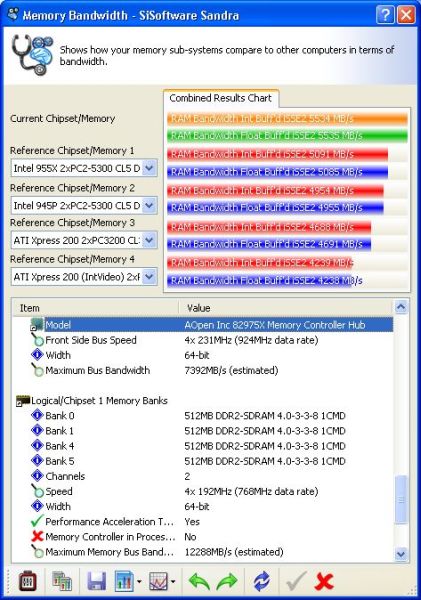Click the green back arrow icon
Viewport: 421px width, 600px height.
click(x=199, y=581)
